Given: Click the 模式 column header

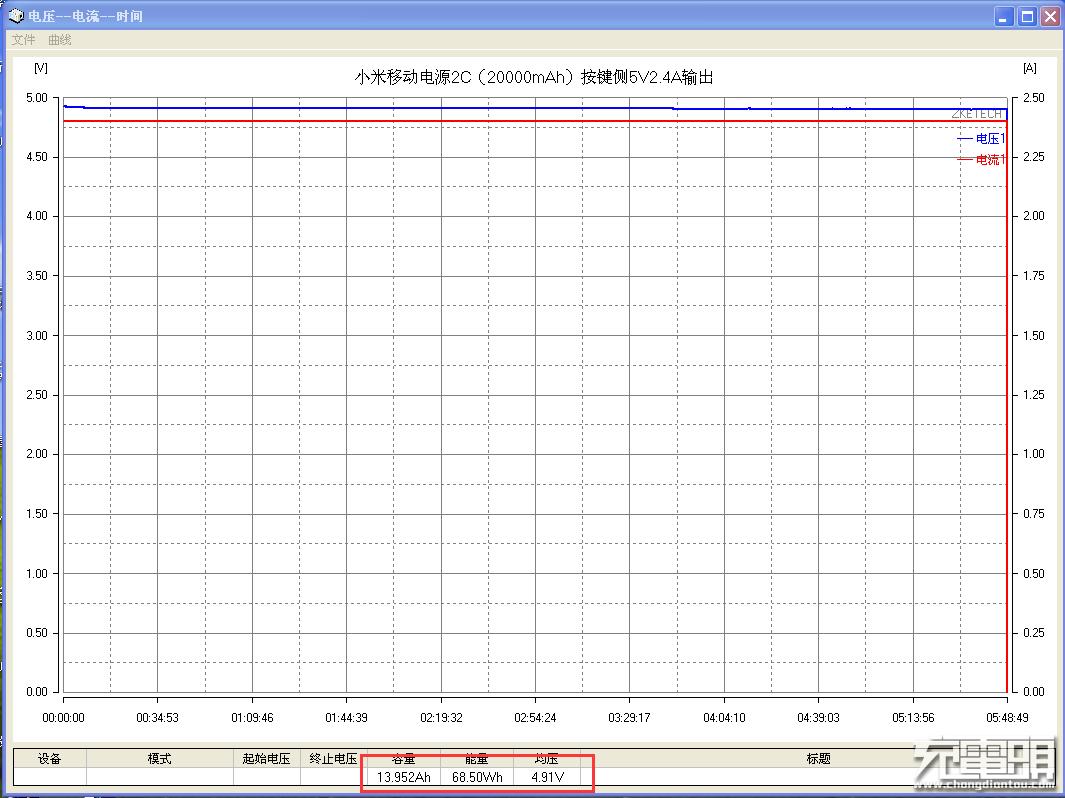Looking at the screenshot, I should (158, 758).
